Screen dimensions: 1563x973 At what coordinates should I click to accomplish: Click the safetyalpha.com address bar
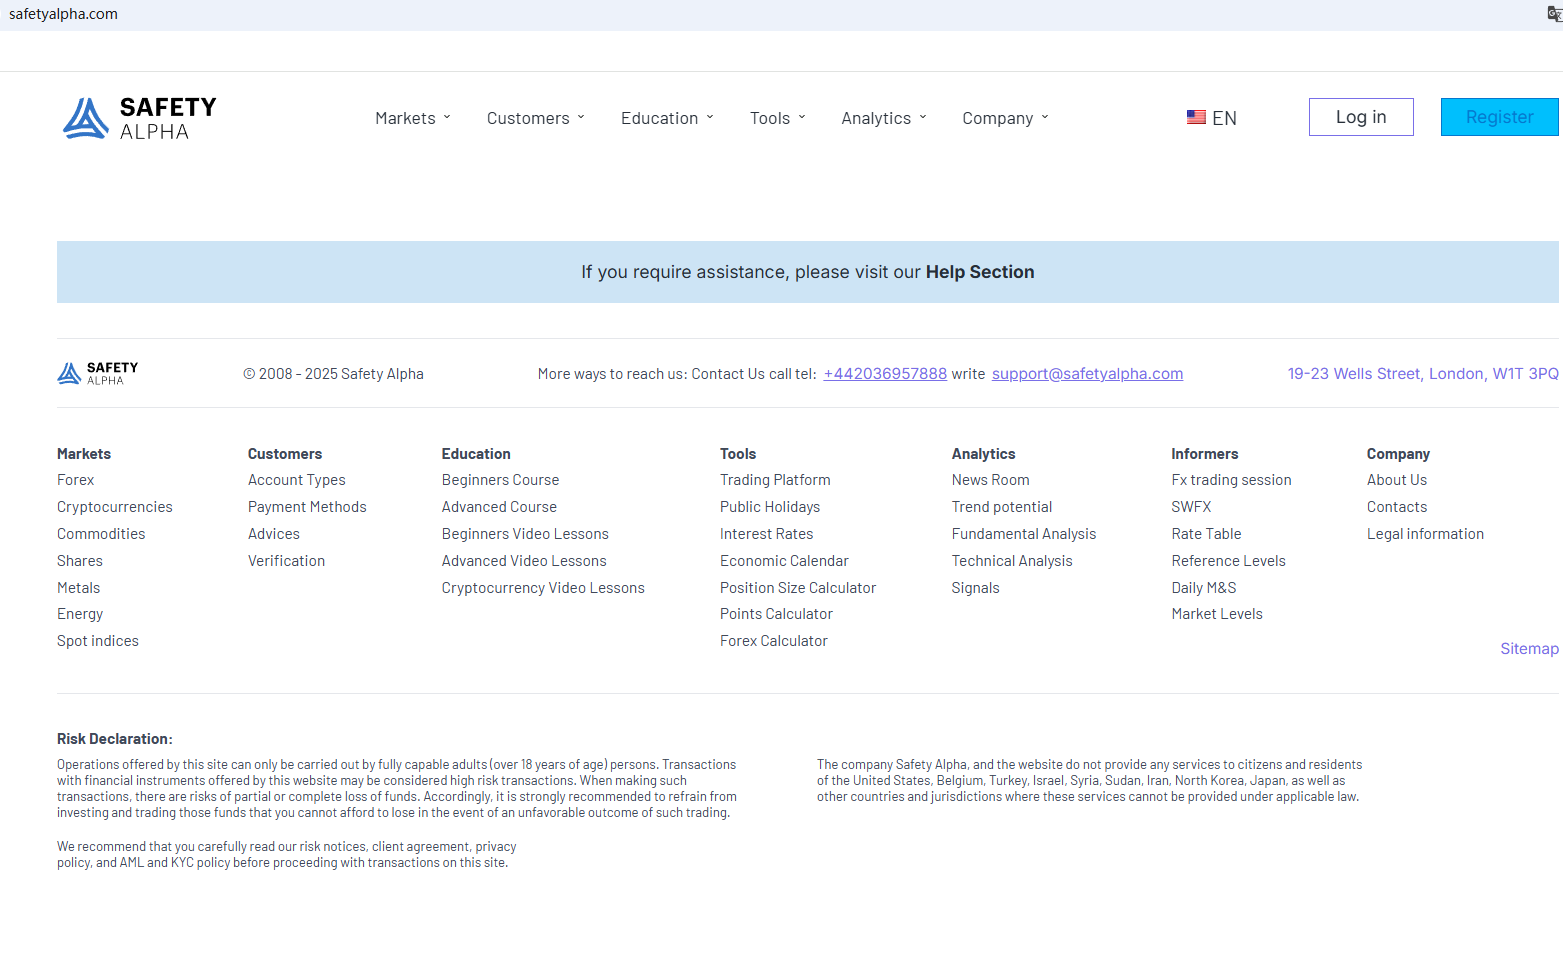point(64,14)
